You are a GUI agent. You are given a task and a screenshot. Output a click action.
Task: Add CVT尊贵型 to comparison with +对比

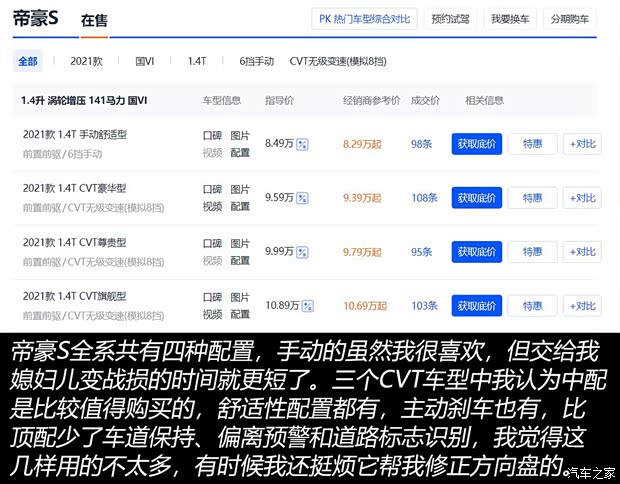(582, 252)
